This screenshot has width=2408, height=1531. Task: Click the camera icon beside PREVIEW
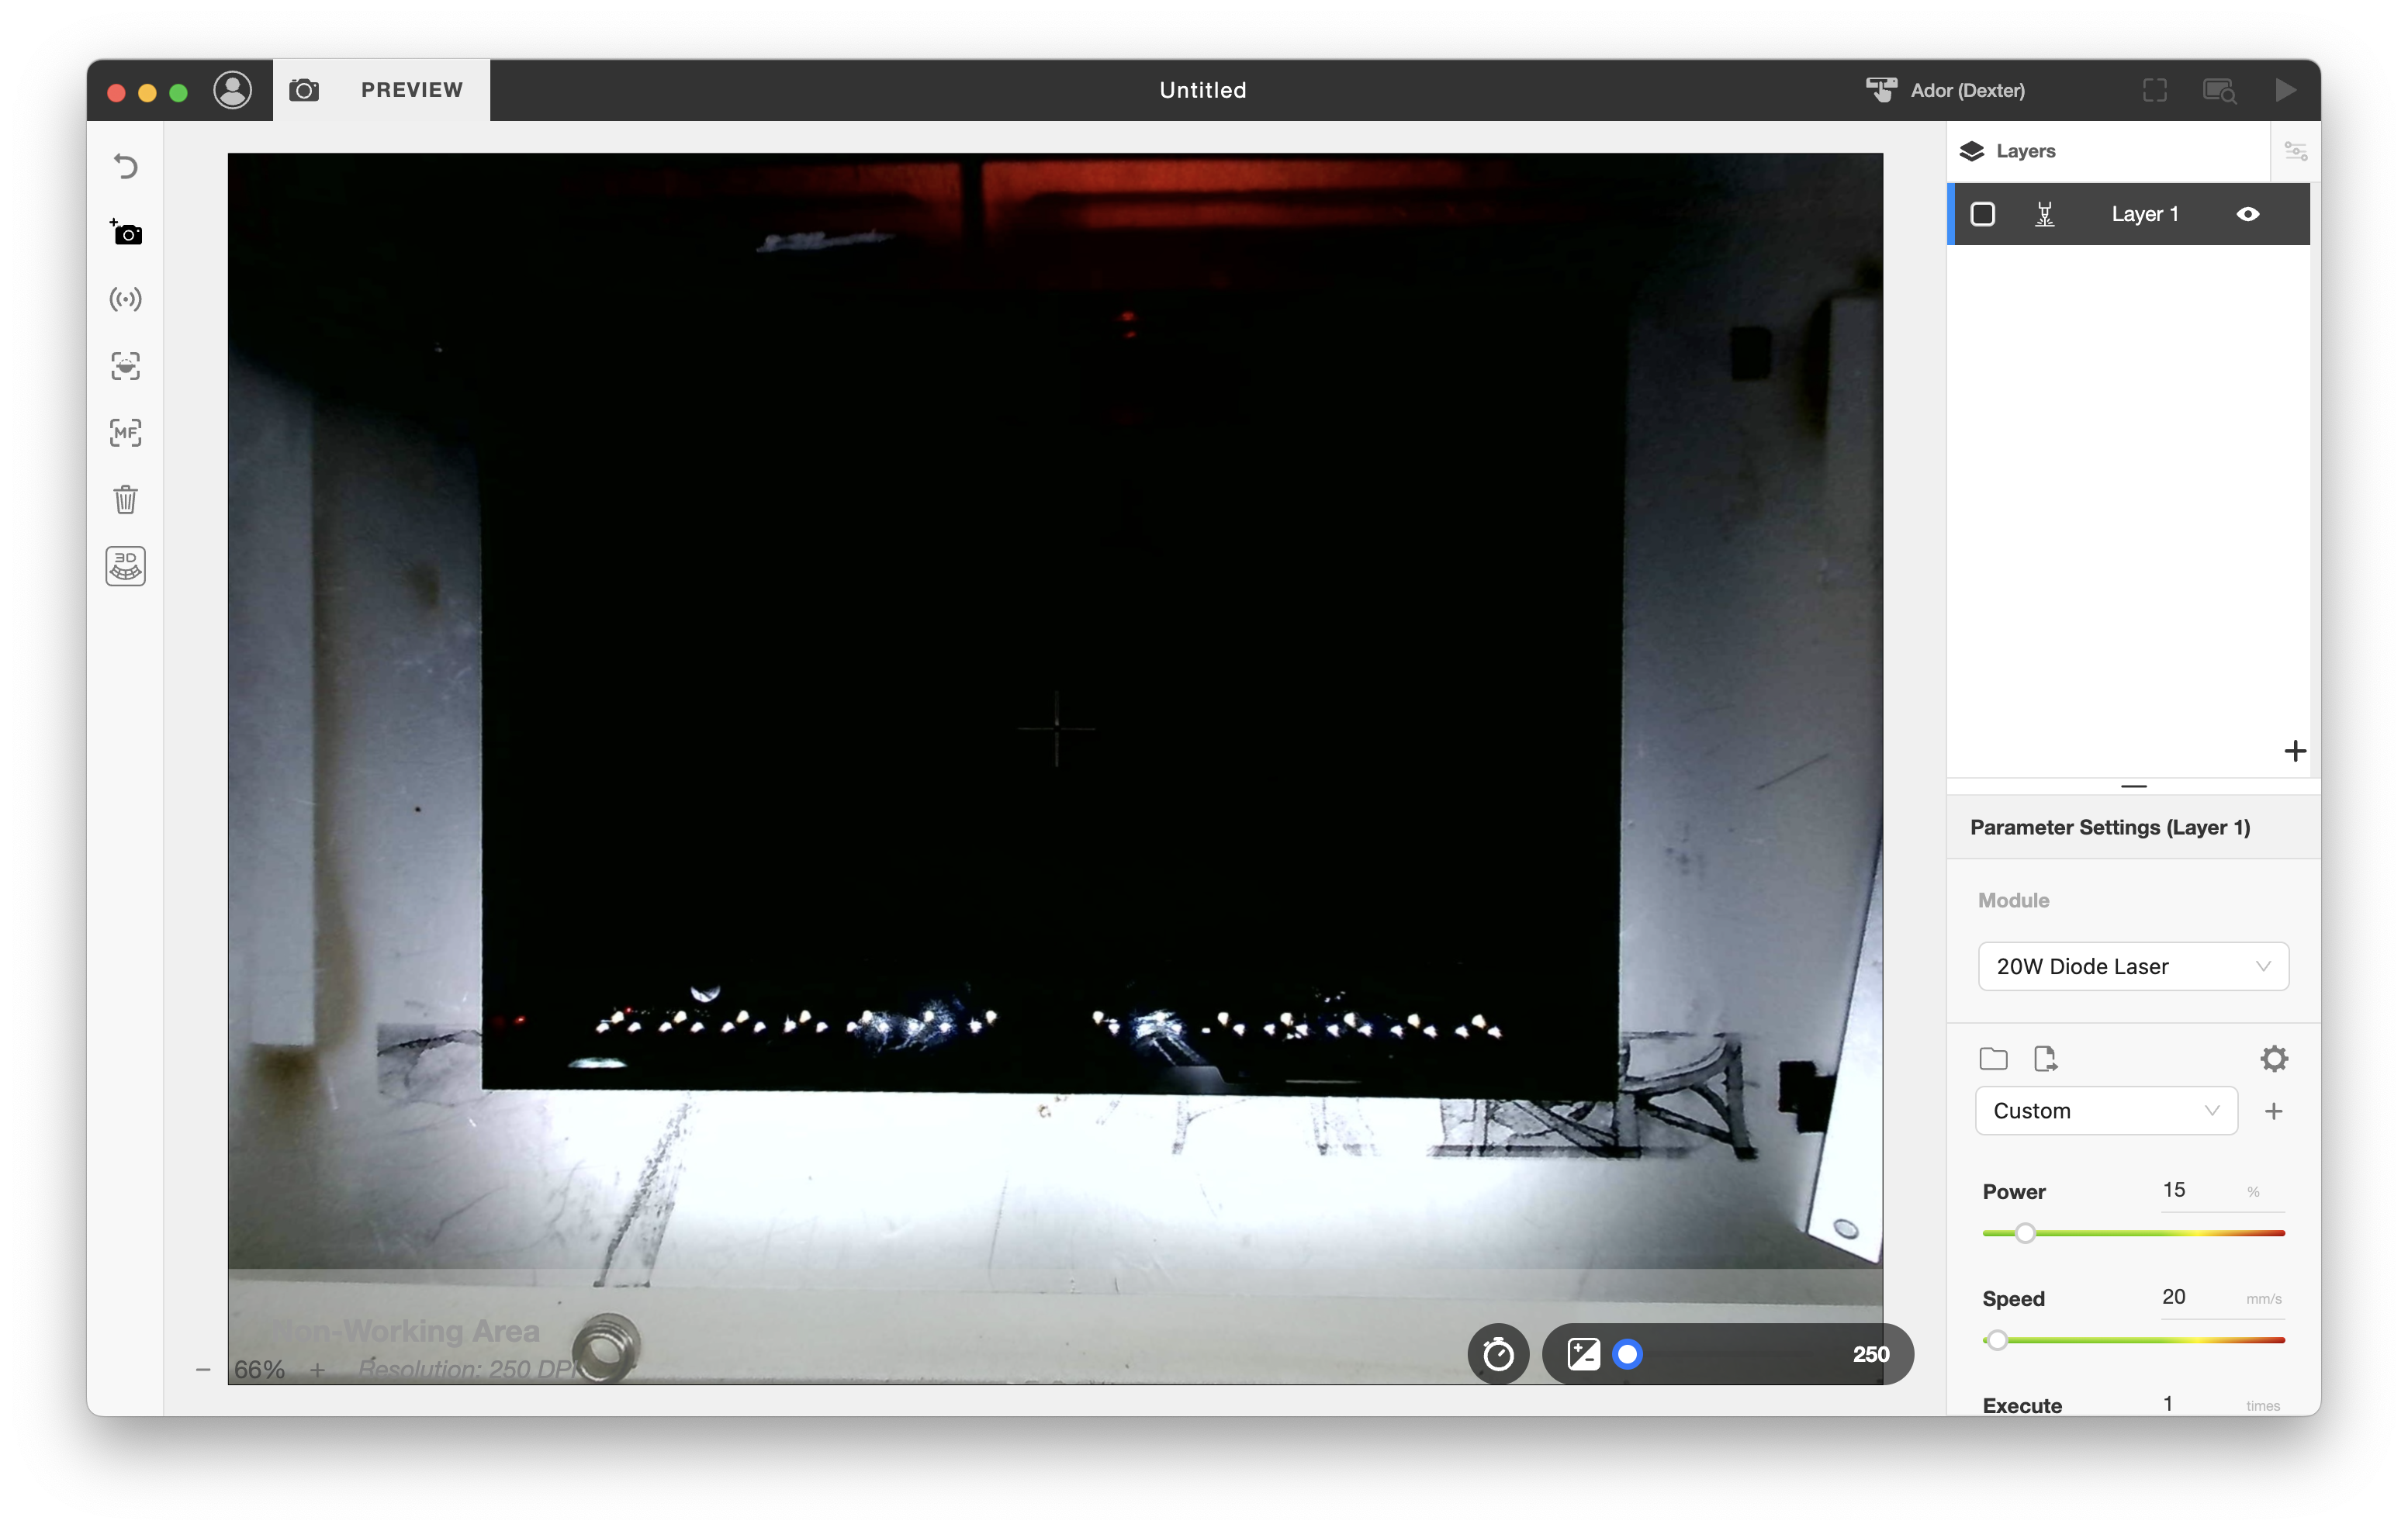[304, 90]
